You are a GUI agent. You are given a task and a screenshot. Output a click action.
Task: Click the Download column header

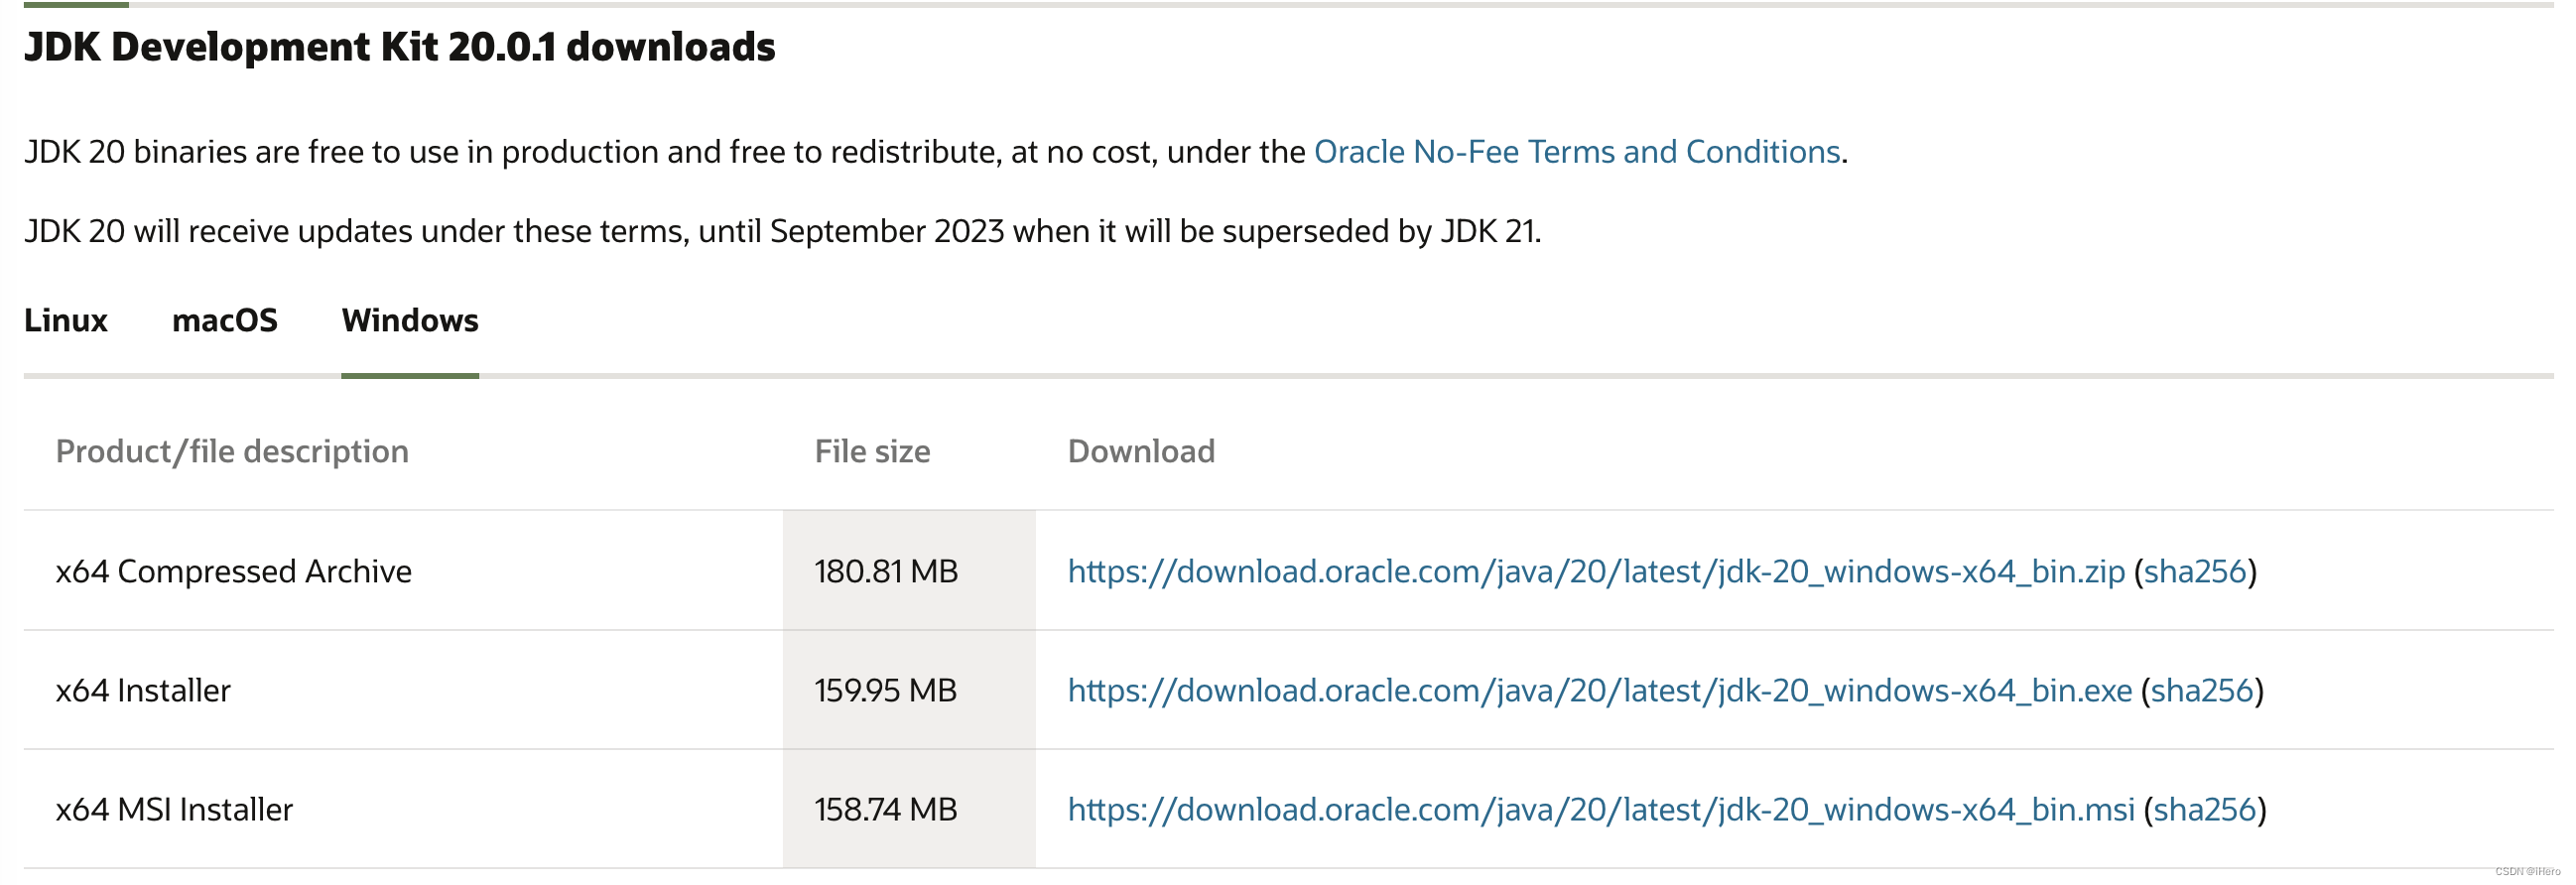pos(1141,451)
